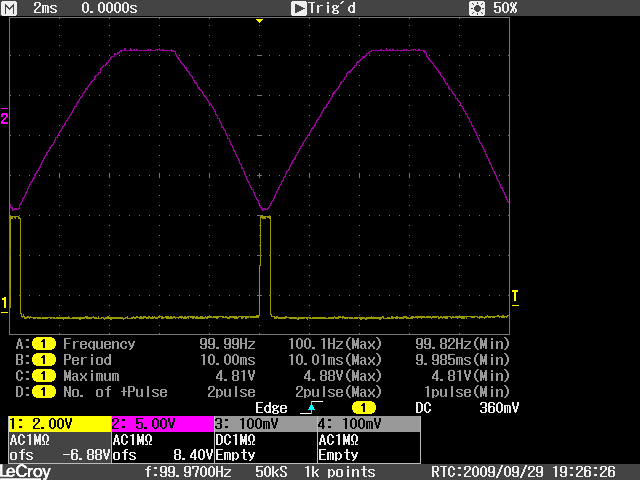The height and width of the screenshot is (480, 640).
Task: Click the 1k points record length
Action: 340,472
